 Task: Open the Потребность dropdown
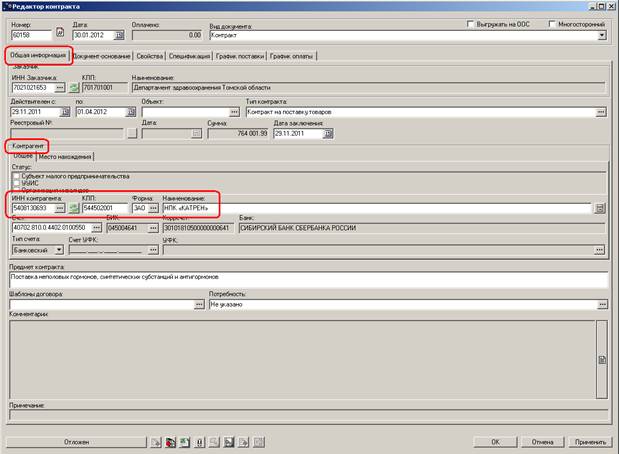[602, 304]
